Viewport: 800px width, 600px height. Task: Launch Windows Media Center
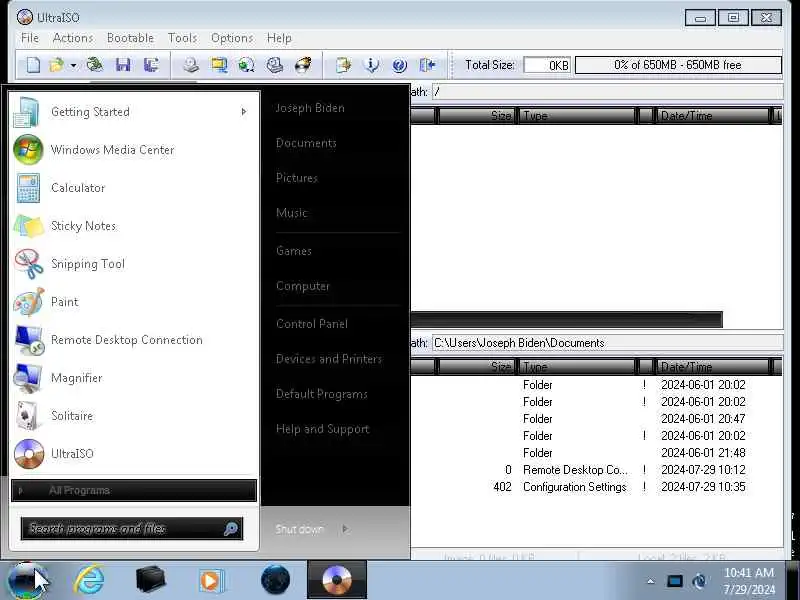pyautogui.click(x=134, y=150)
